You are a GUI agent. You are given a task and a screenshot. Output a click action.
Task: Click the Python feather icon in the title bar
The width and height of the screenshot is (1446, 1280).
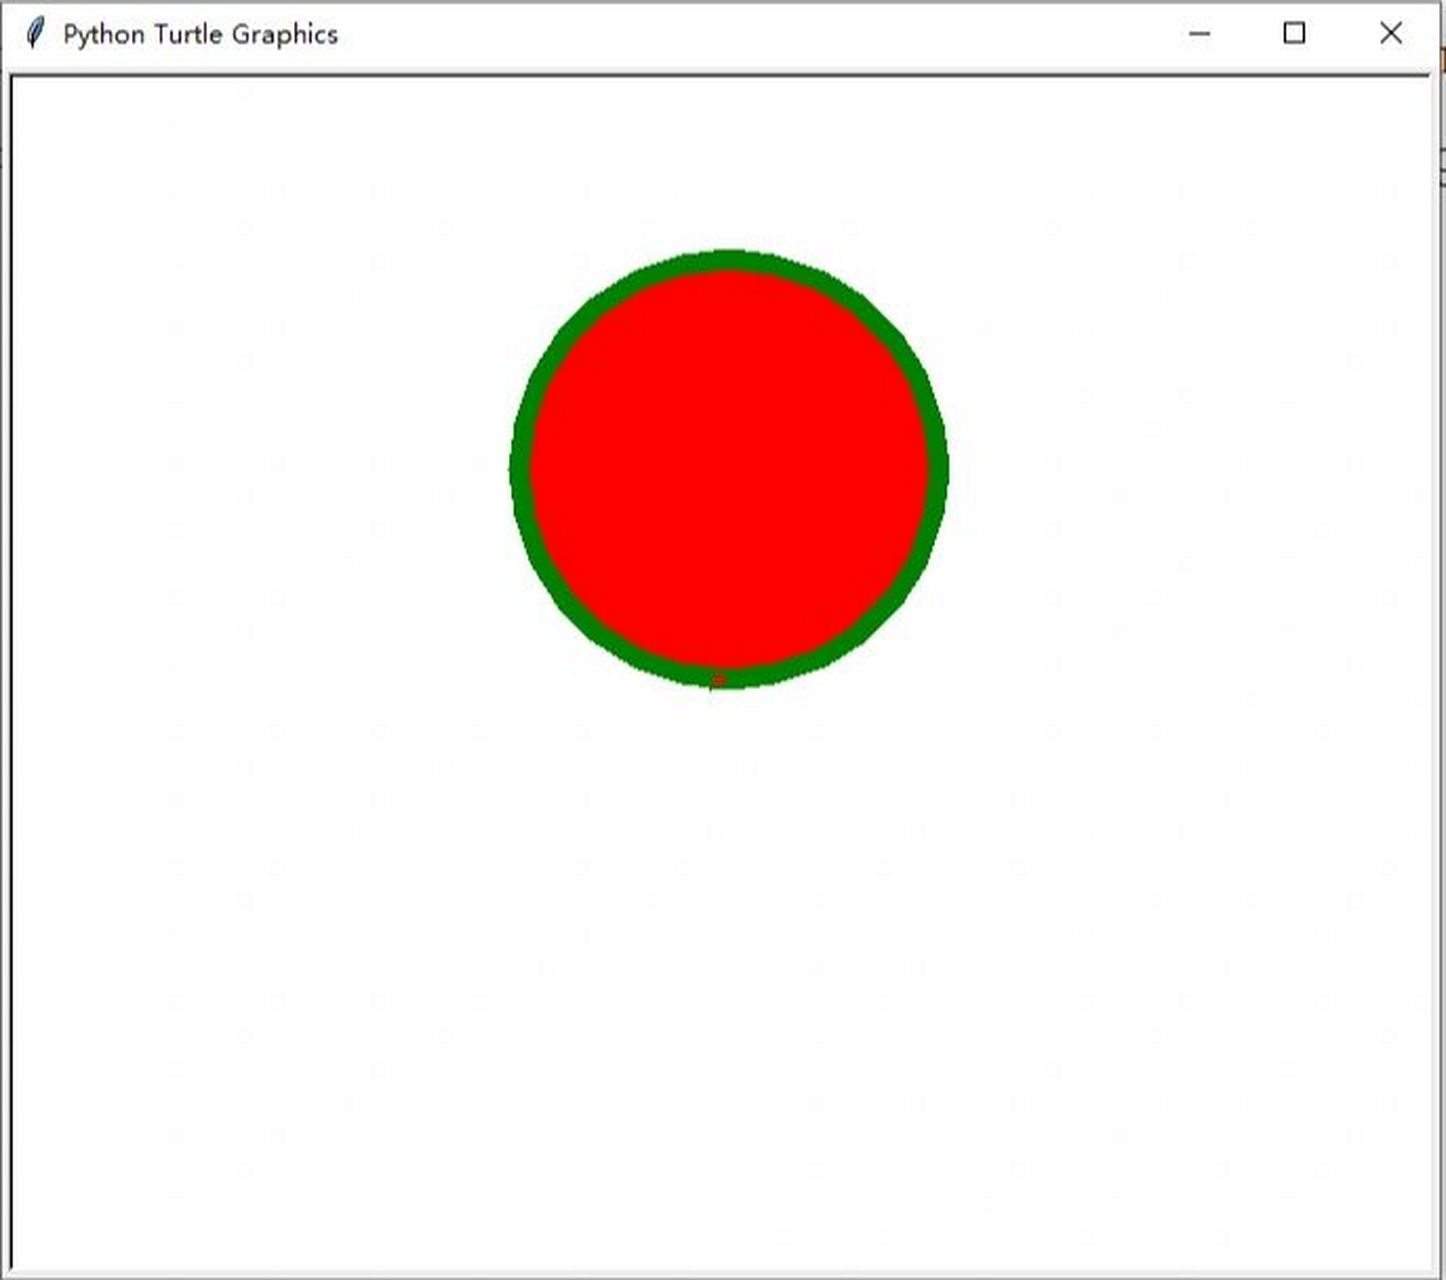(x=34, y=32)
